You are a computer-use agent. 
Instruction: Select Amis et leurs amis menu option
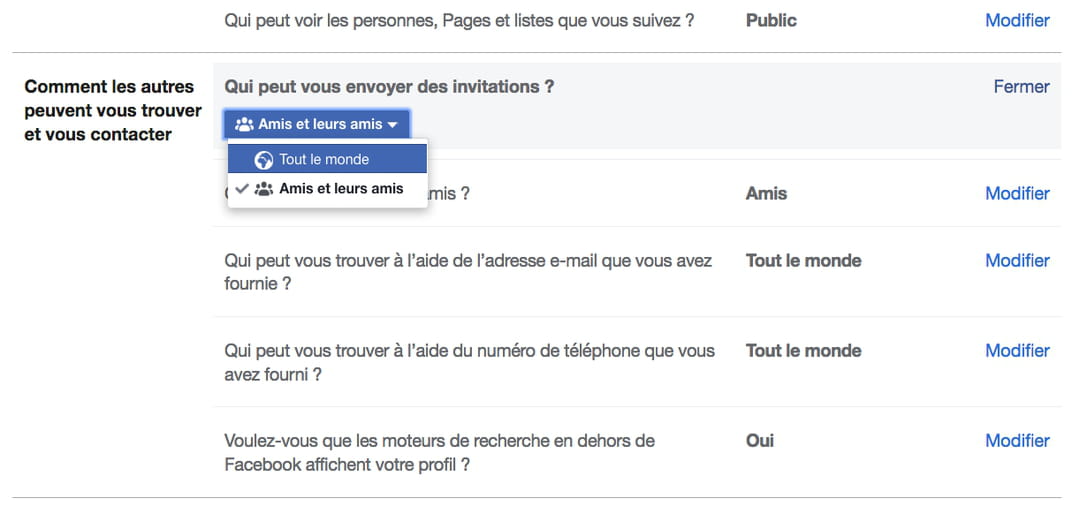point(341,189)
